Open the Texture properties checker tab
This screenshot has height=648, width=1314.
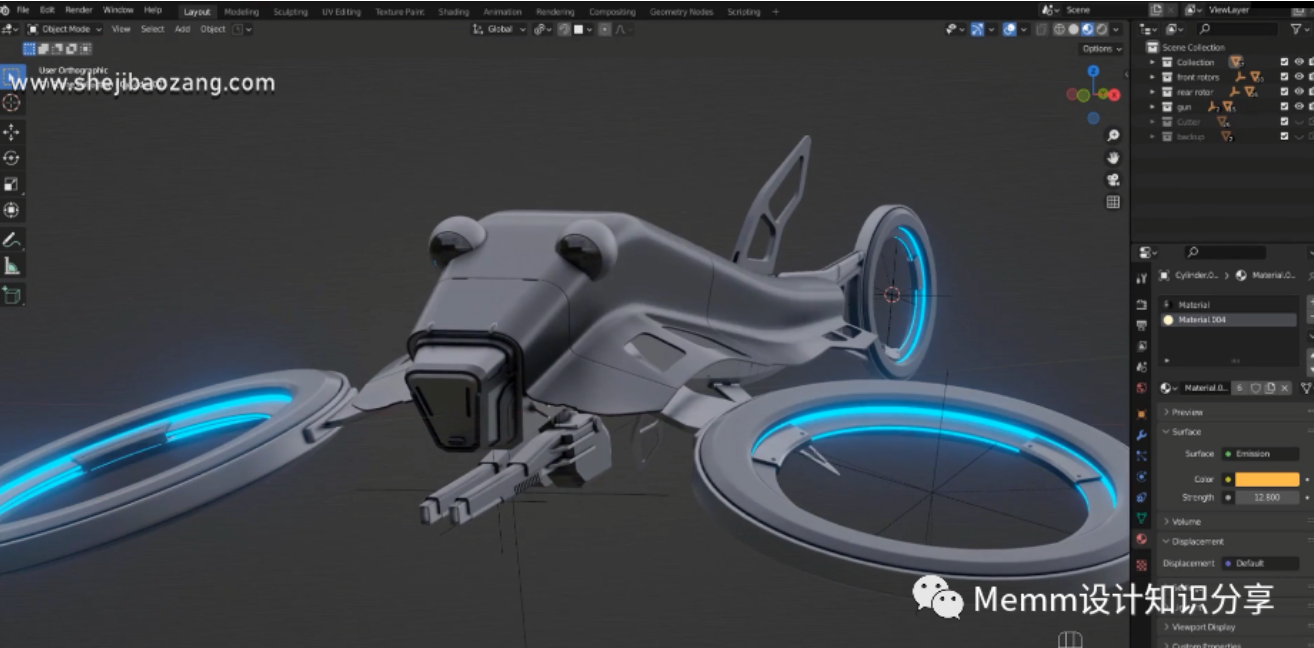1141,565
